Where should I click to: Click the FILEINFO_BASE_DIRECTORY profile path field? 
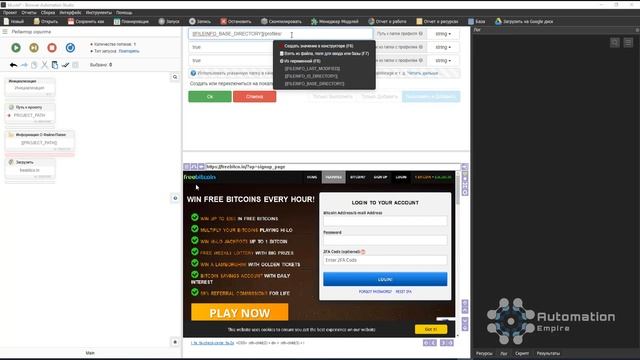pos(281,34)
